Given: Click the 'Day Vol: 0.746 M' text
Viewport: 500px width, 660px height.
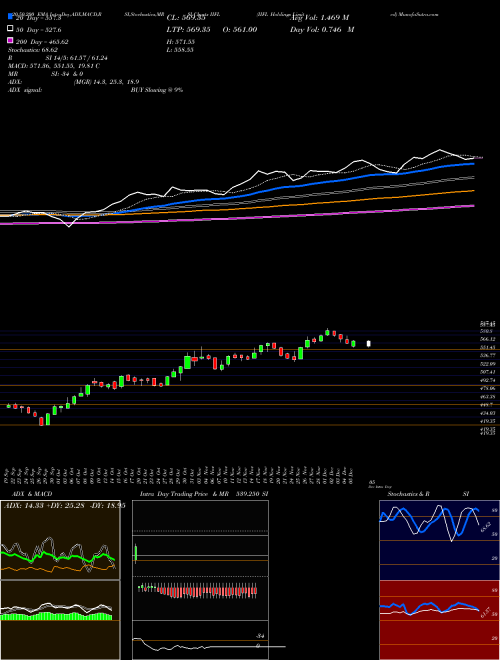Looking at the screenshot, I should click(322, 29).
